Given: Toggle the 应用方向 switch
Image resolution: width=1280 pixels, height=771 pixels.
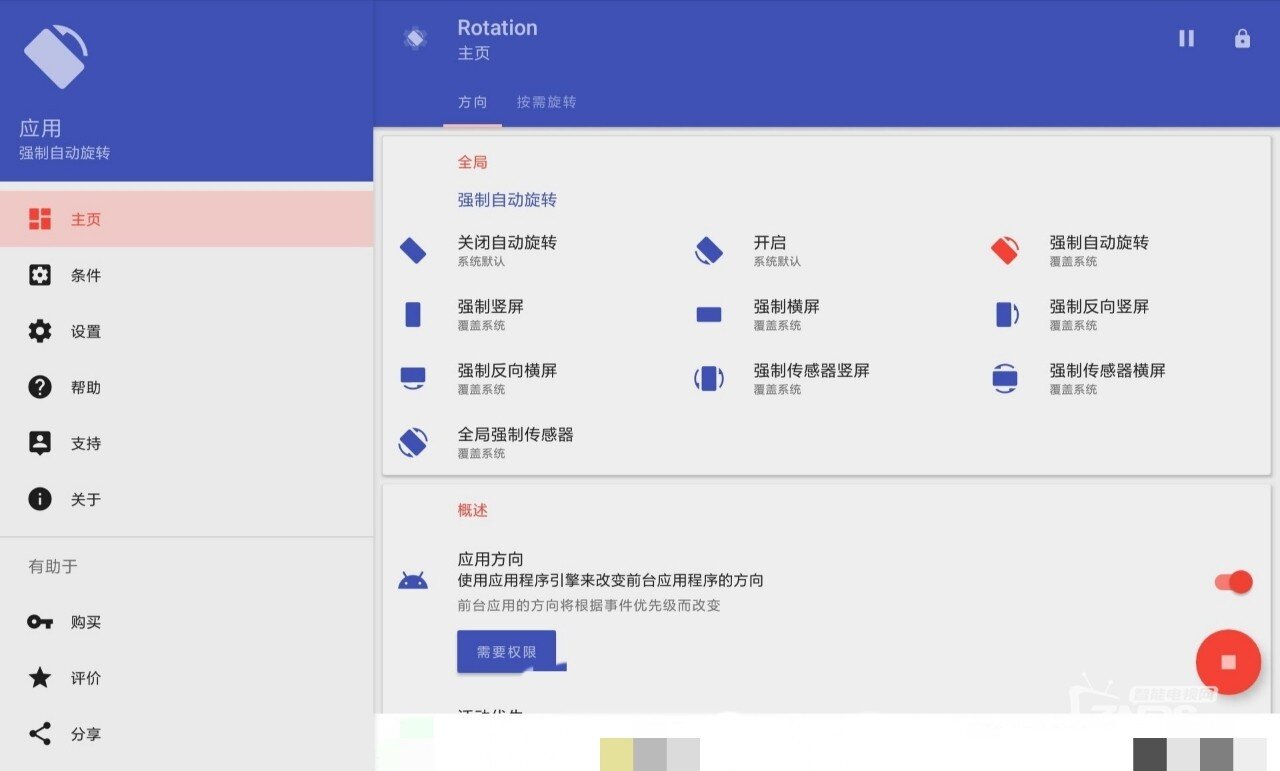Looking at the screenshot, I should (1233, 582).
